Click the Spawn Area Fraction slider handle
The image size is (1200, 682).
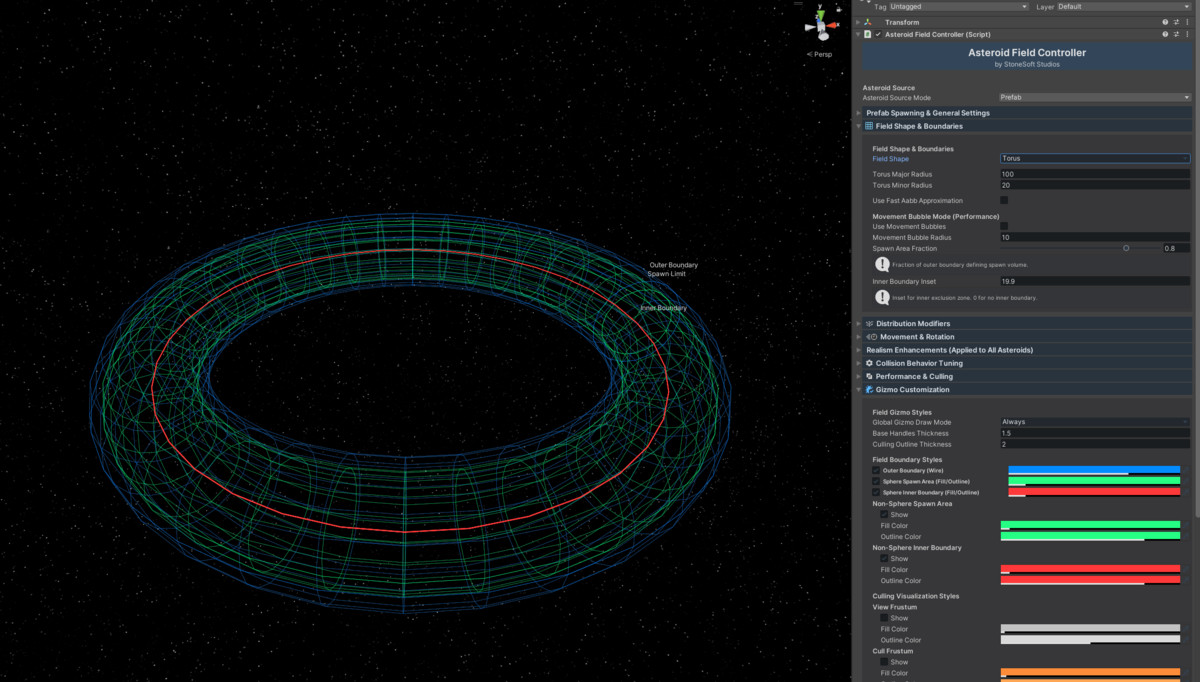click(1126, 248)
